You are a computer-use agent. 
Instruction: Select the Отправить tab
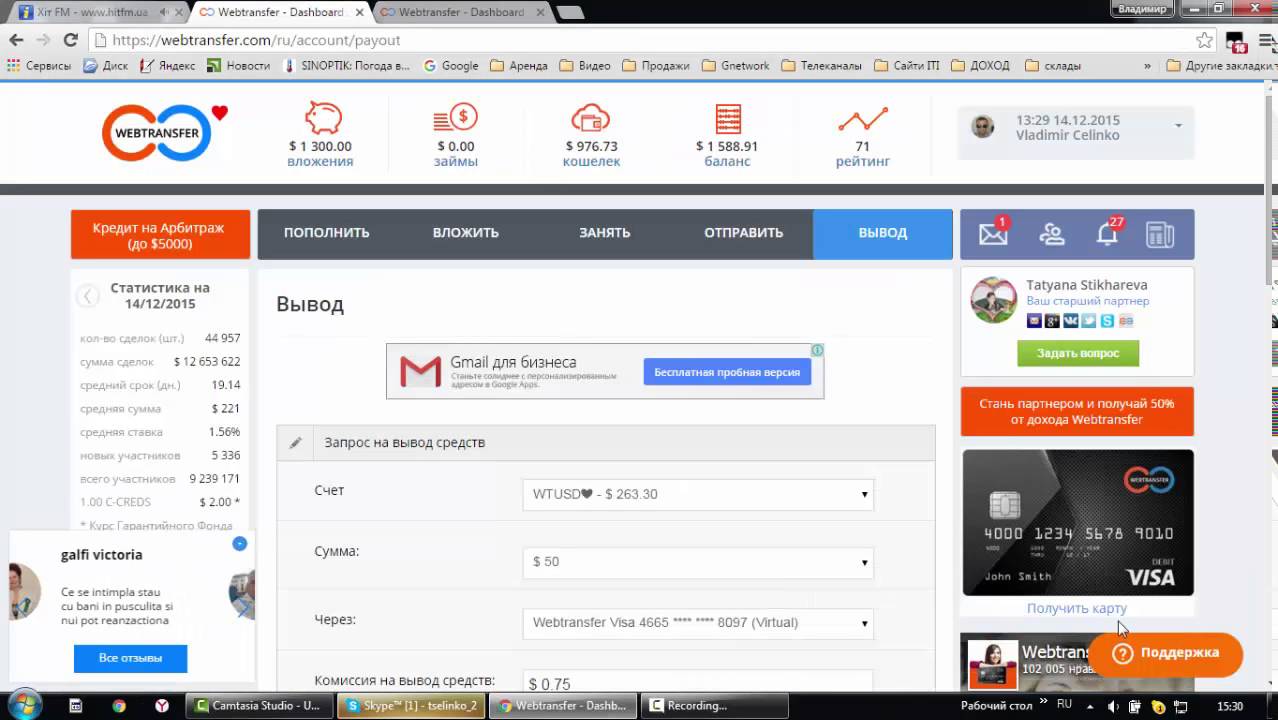click(x=743, y=233)
